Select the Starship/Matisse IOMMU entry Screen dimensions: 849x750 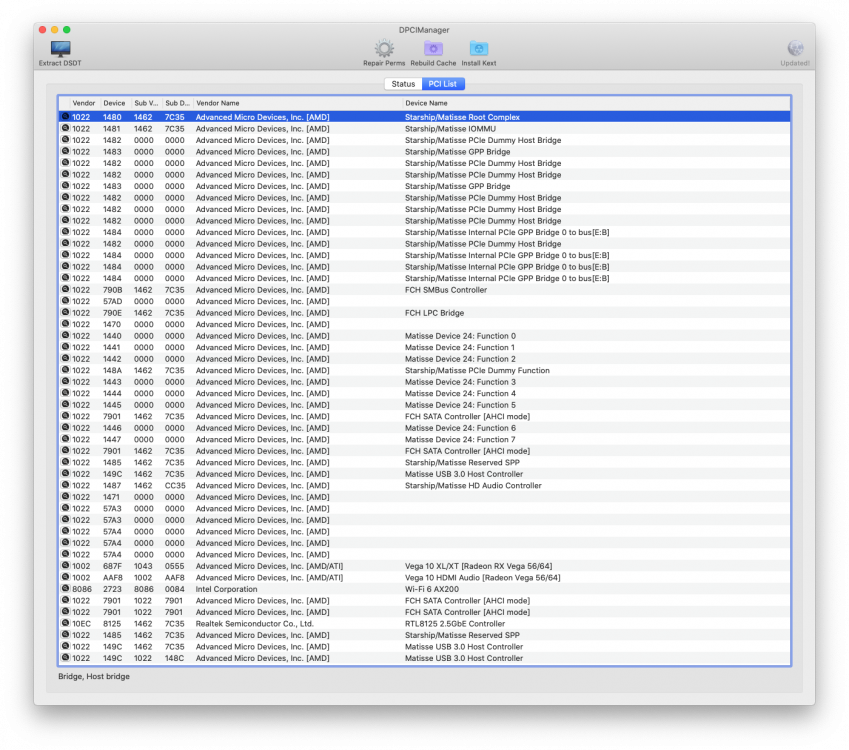click(x=450, y=129)
